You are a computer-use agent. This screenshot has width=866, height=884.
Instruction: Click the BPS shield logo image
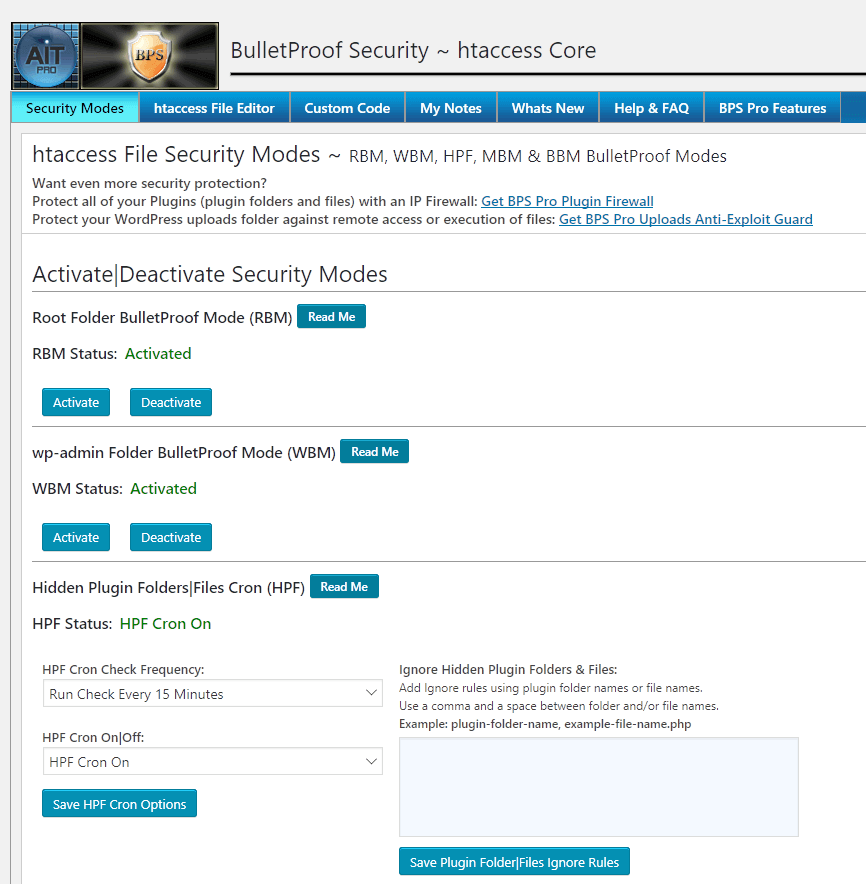pos(149,56)
